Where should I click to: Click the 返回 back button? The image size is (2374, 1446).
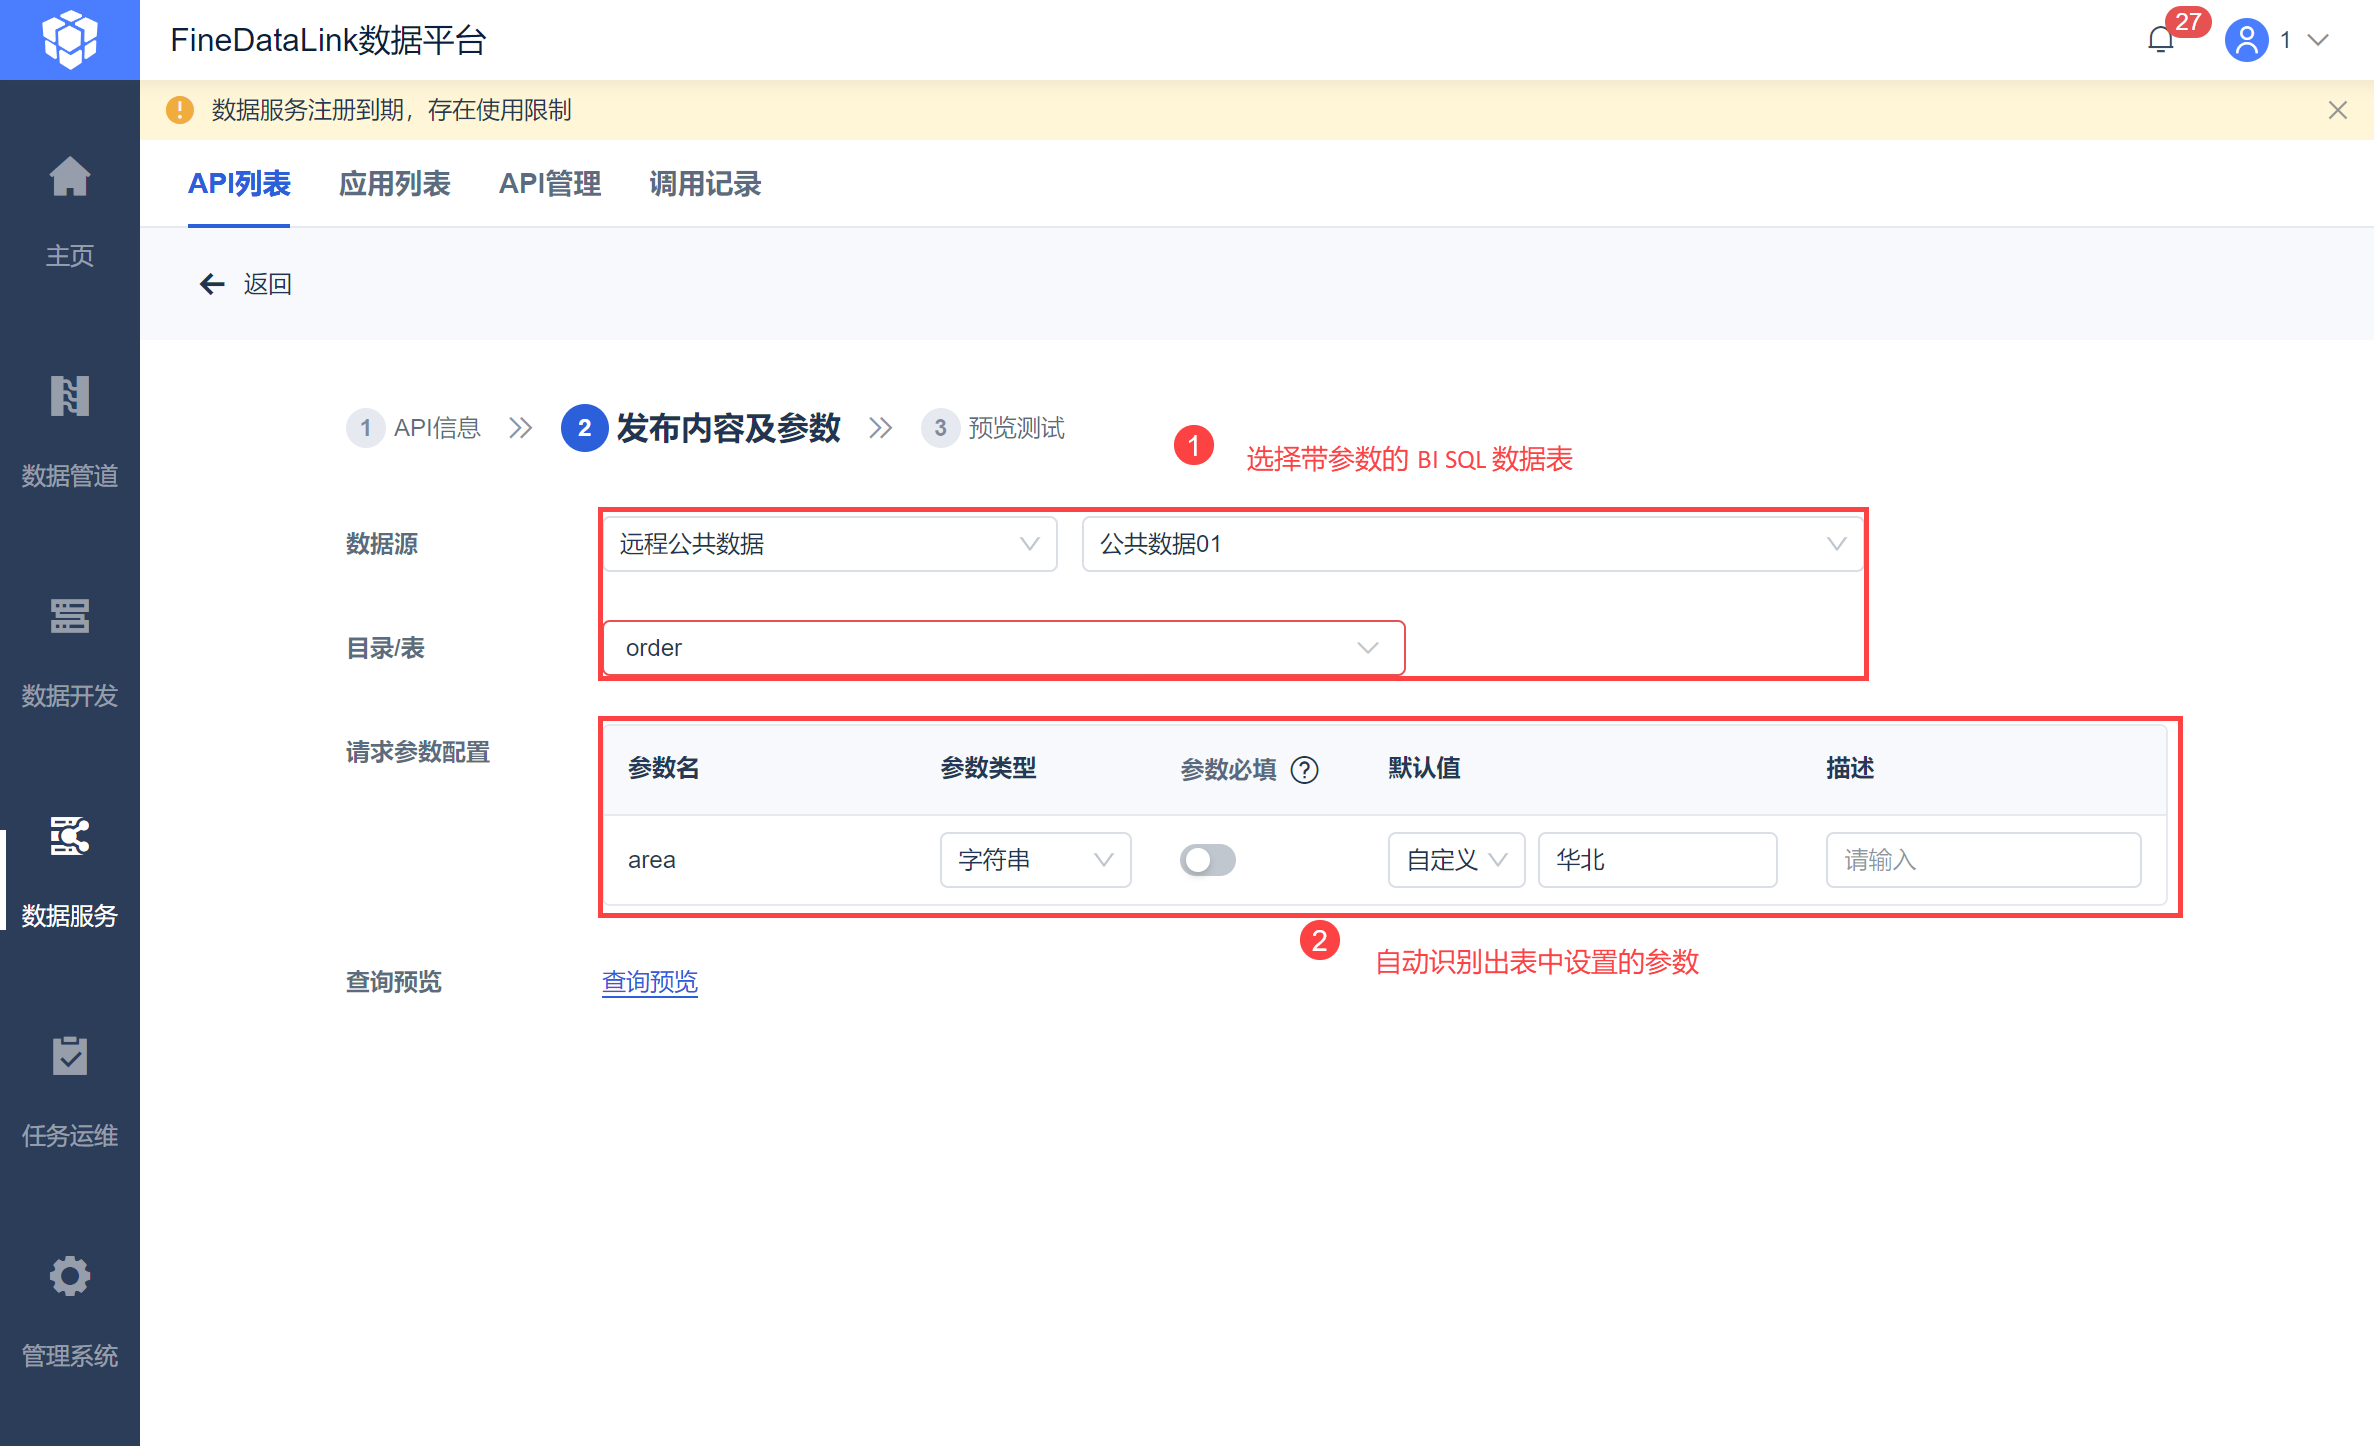(x=246, y=284)
